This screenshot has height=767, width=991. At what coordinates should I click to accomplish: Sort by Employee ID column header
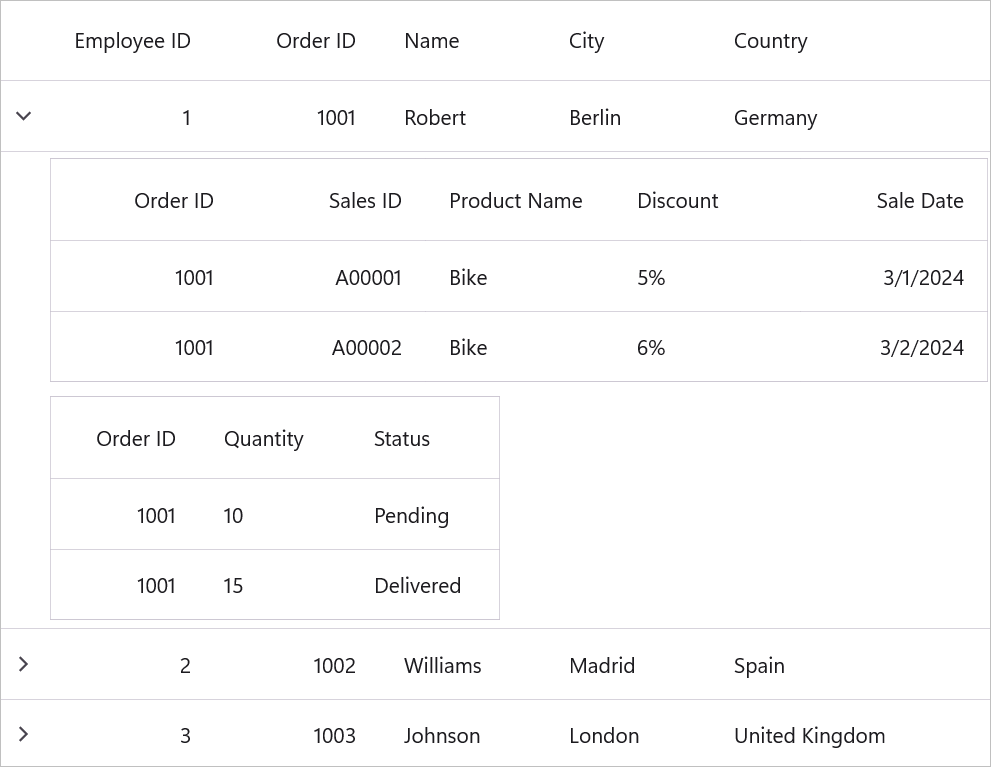pos(132,41)
